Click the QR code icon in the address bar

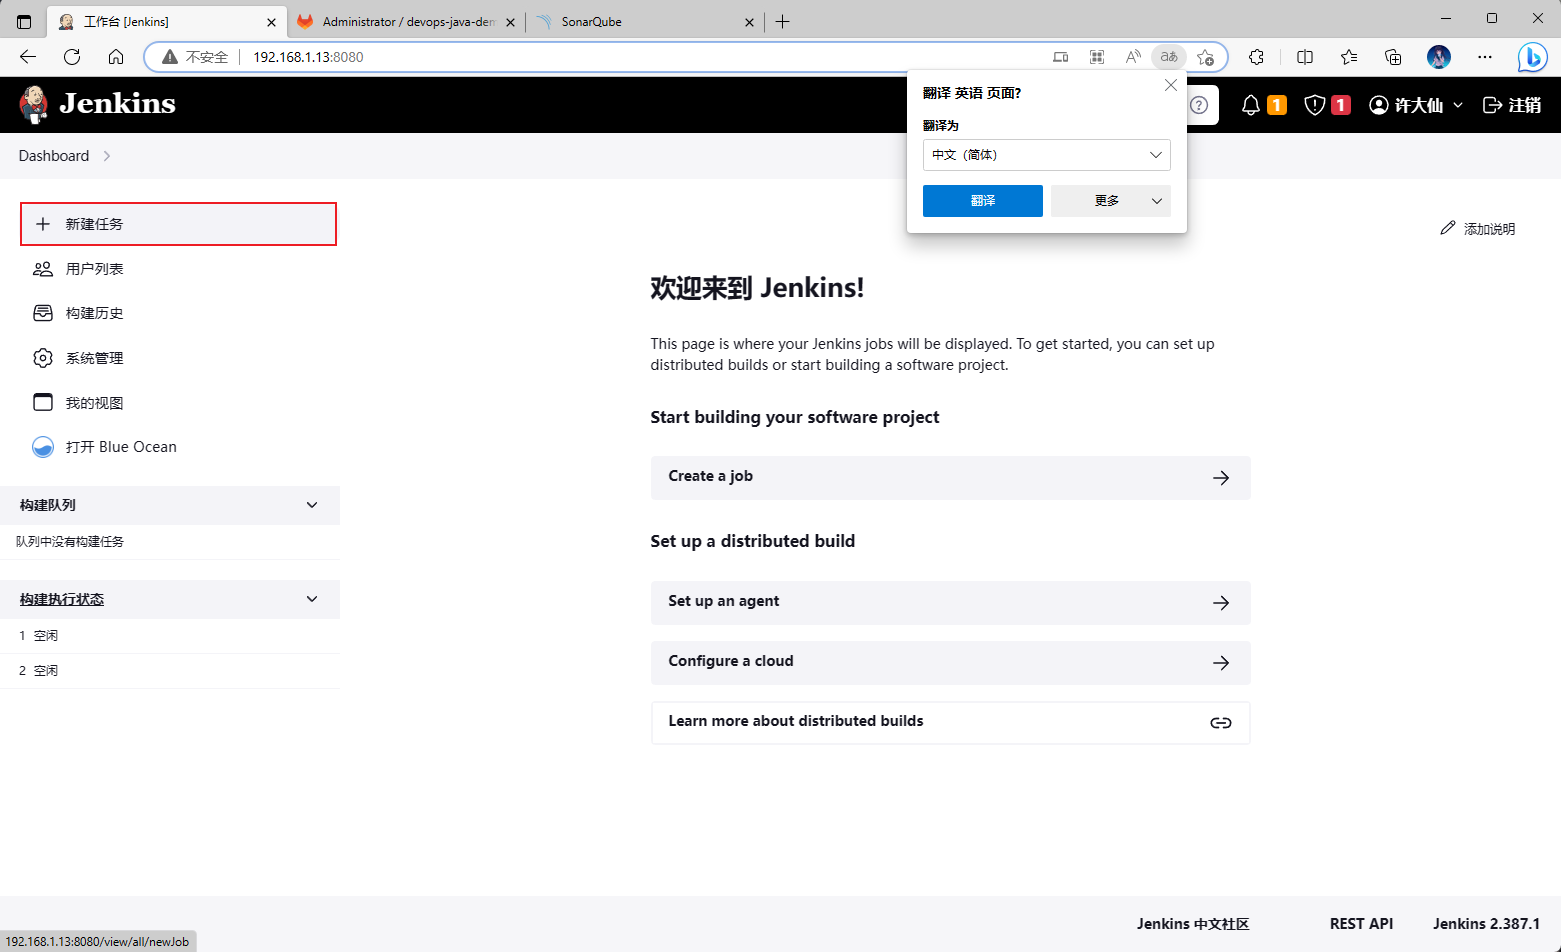coord(1097,57)
